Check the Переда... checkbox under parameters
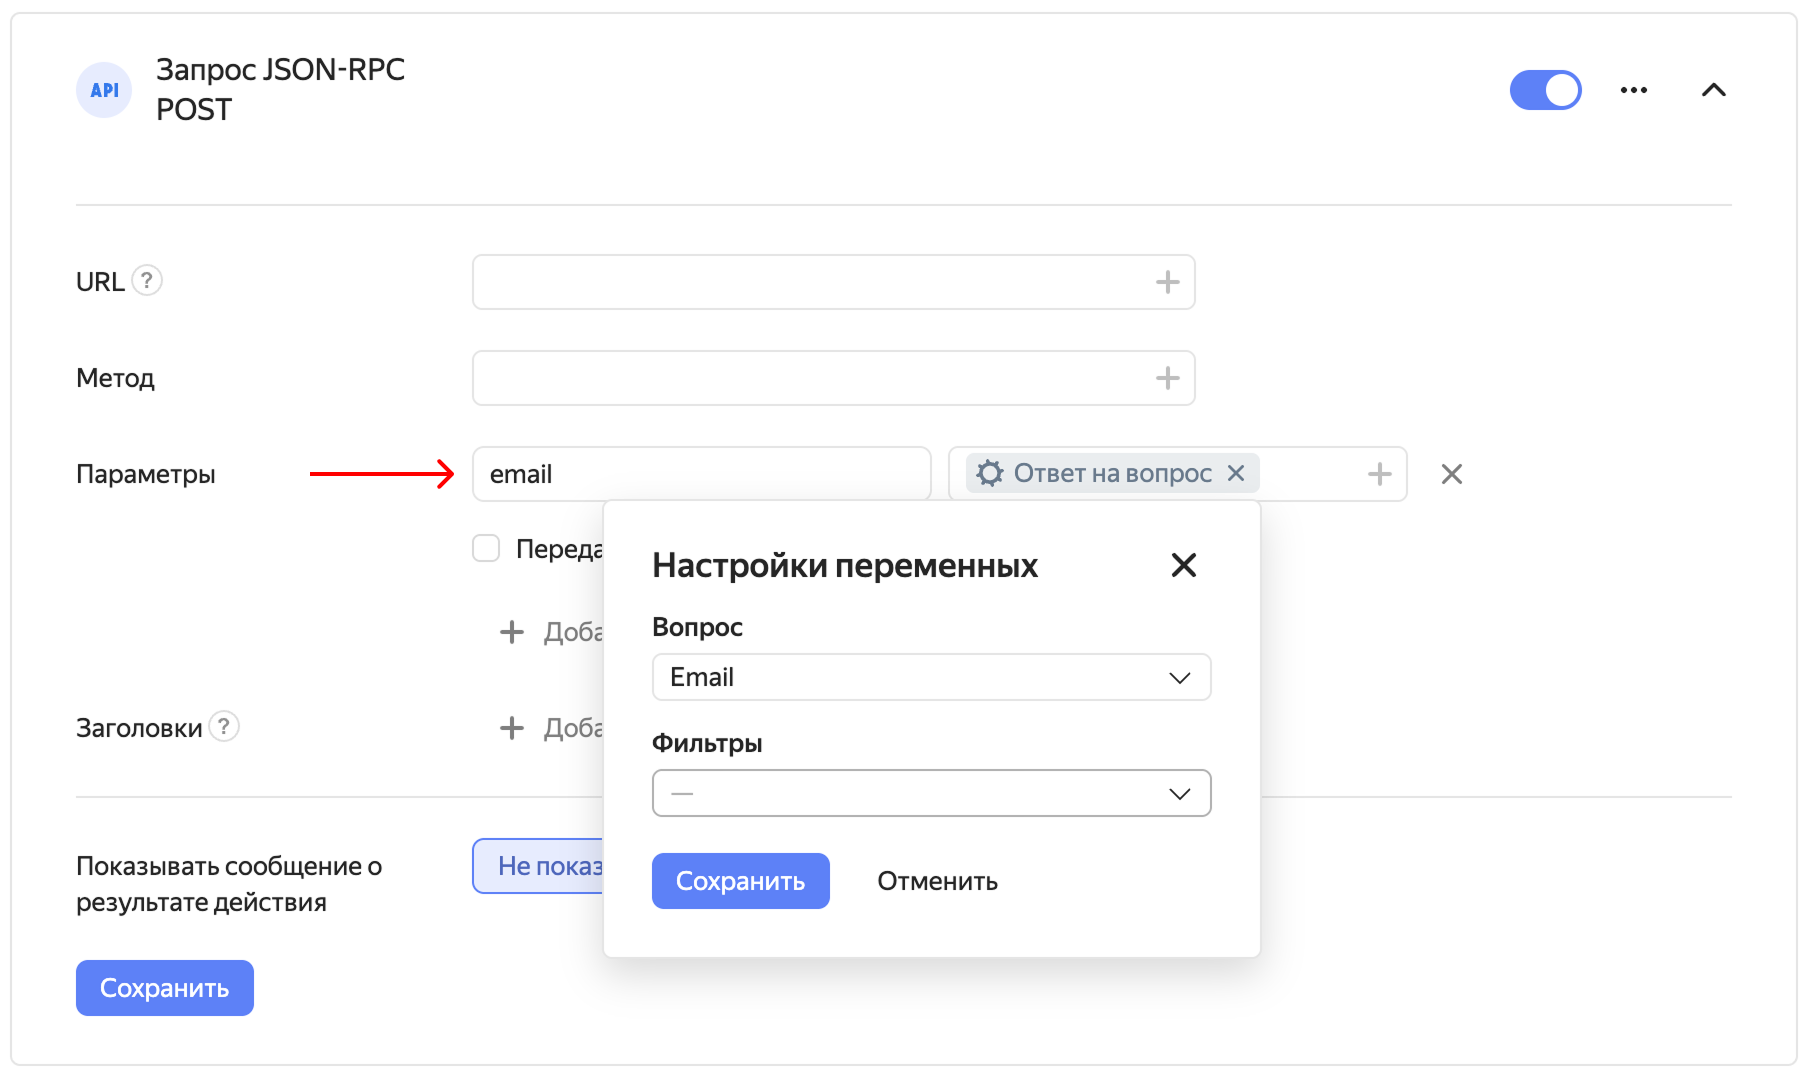The width and height of the screenshot is (1810, 1076). pyautogui.click(x=486, y=548)
